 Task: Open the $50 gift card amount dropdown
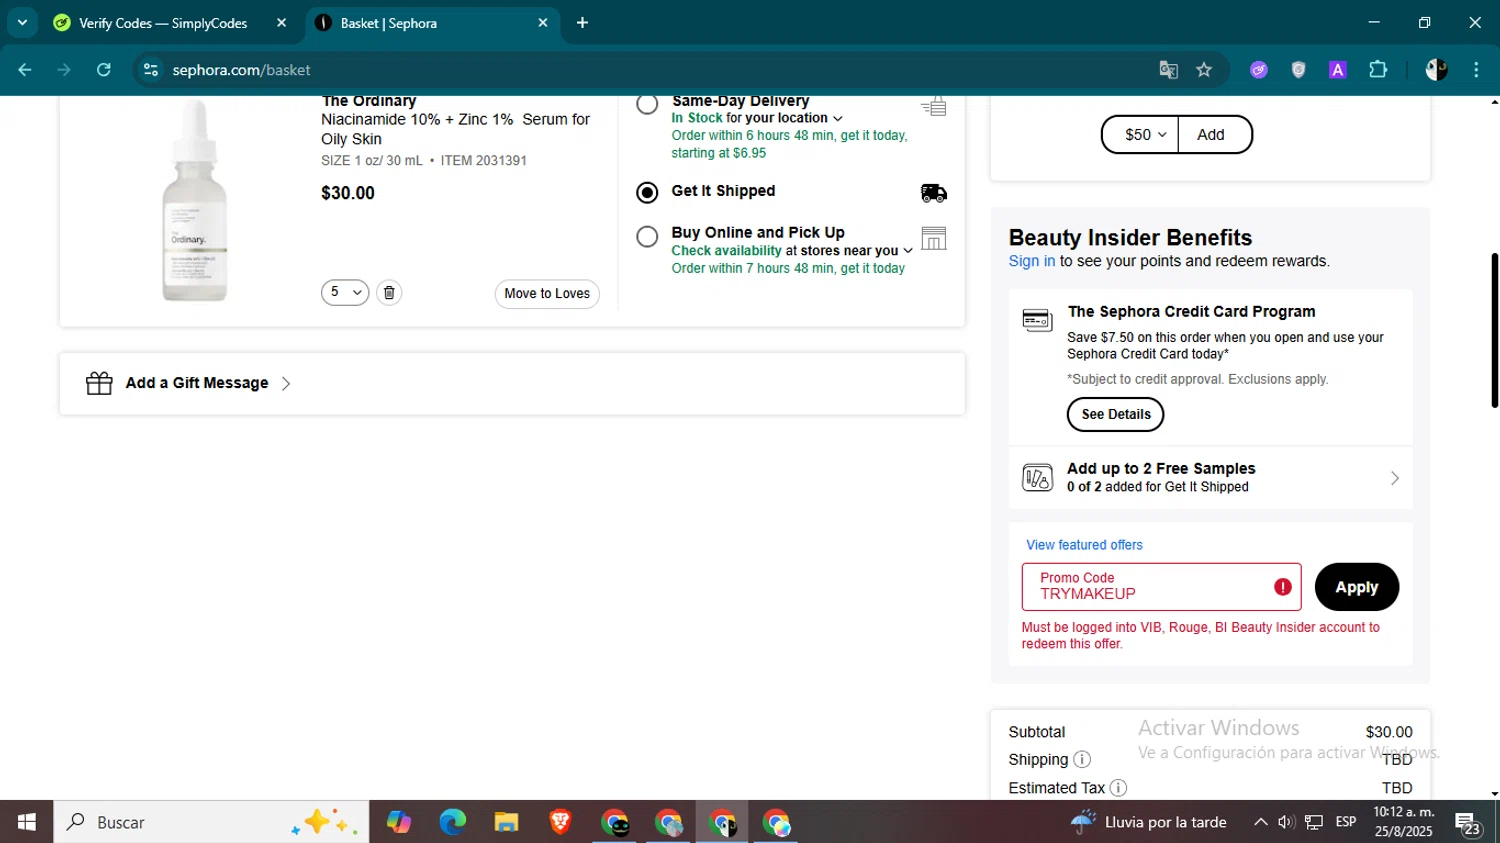[x=1141, y=135]
